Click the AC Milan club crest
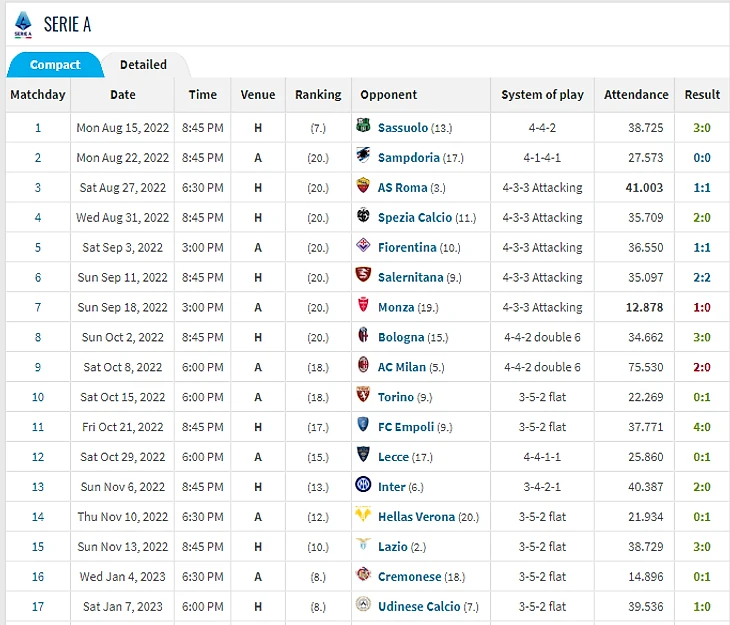 click(x=363, y=367)
